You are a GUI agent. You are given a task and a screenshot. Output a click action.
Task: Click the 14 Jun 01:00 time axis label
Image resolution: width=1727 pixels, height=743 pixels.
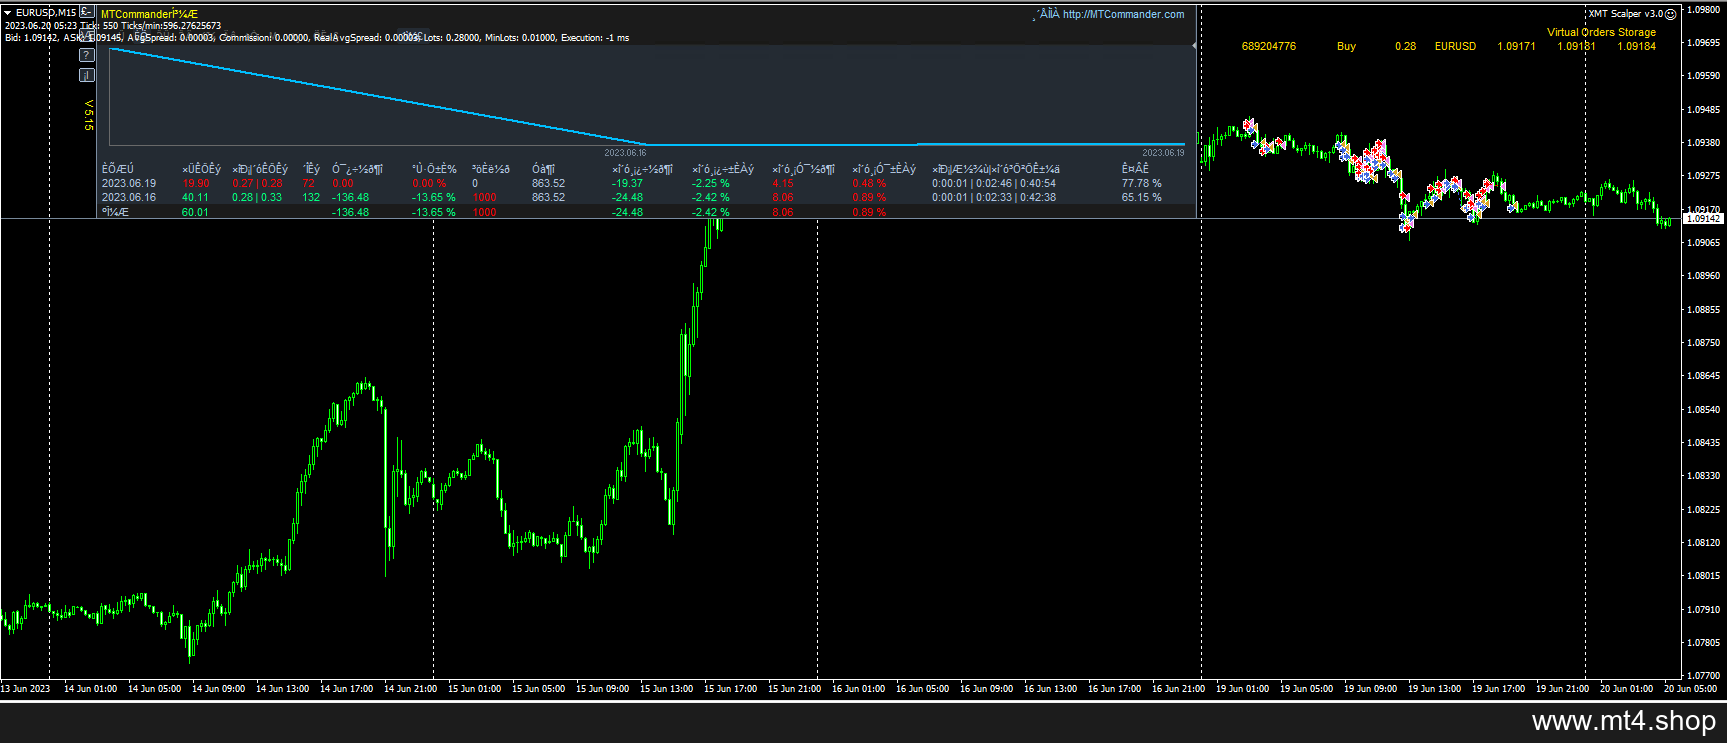(90, 688)
